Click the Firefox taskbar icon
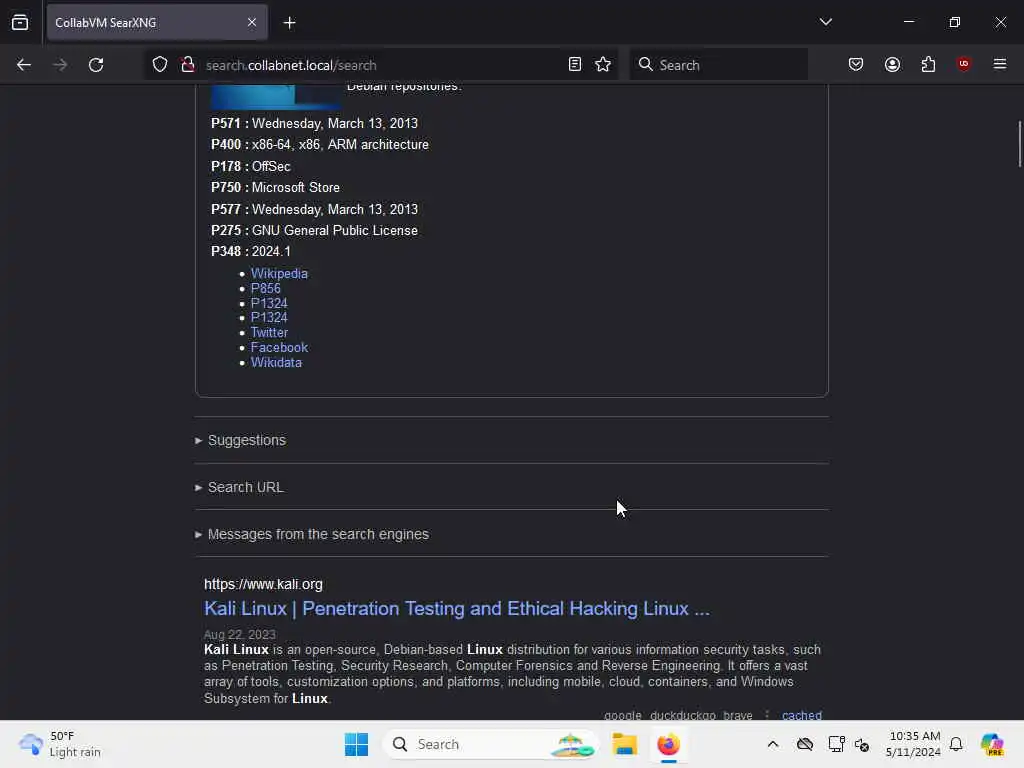1024x768 pixels. (x=668, y=744)
